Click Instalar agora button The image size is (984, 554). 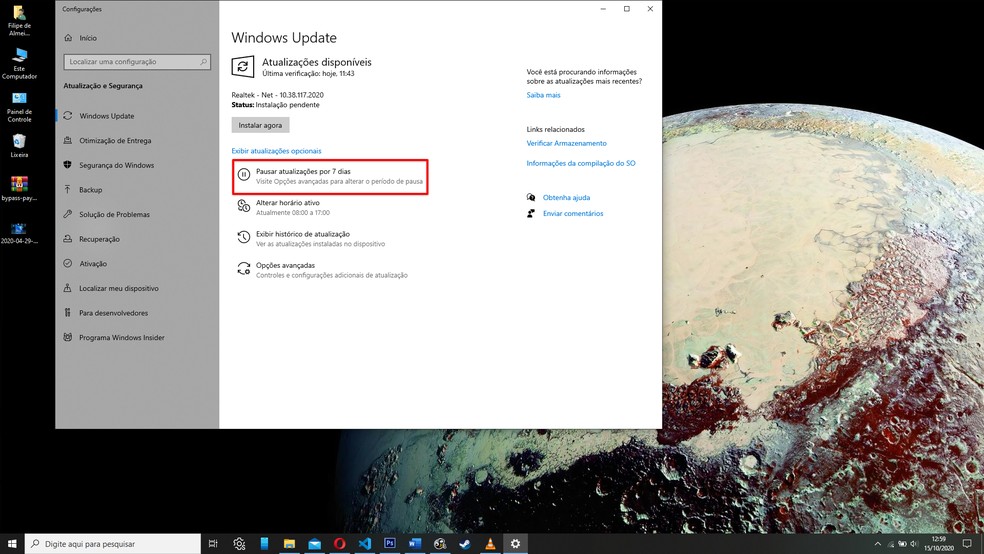pyautogui.click(x=260, y=125)
